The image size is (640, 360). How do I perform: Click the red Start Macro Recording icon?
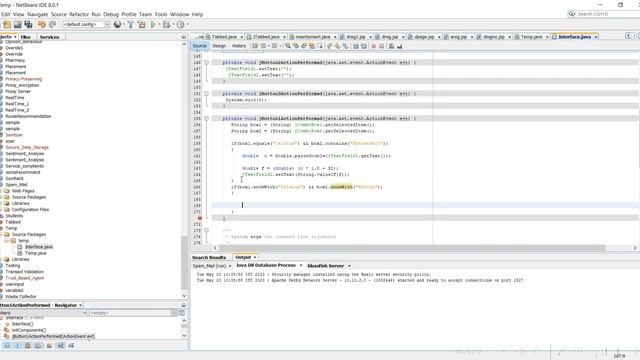pyautogui.click(x=373, y=46)
